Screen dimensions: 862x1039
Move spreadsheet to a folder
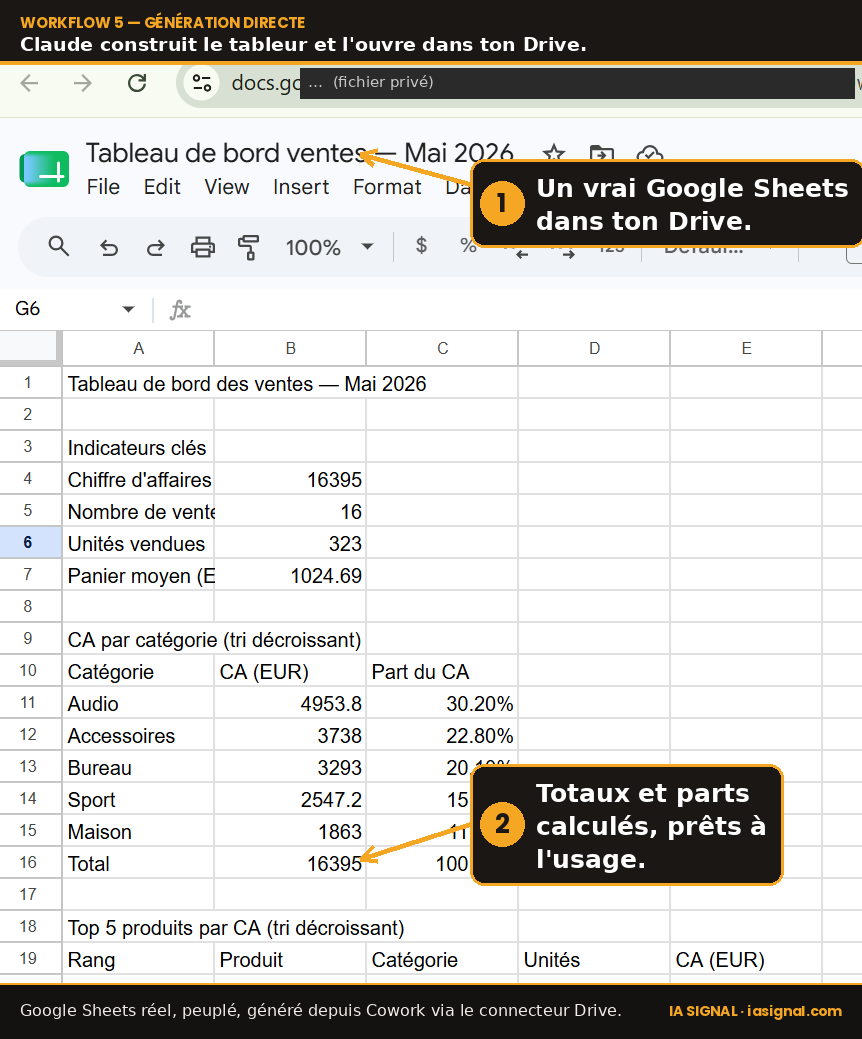[x=601, y=154]
